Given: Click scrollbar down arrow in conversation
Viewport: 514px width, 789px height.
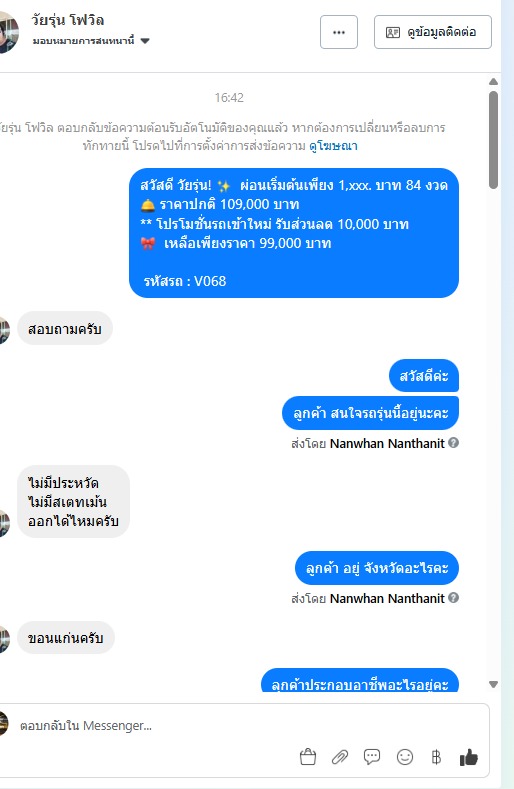Looking at the screenshot, I should (x=493, y=684).
